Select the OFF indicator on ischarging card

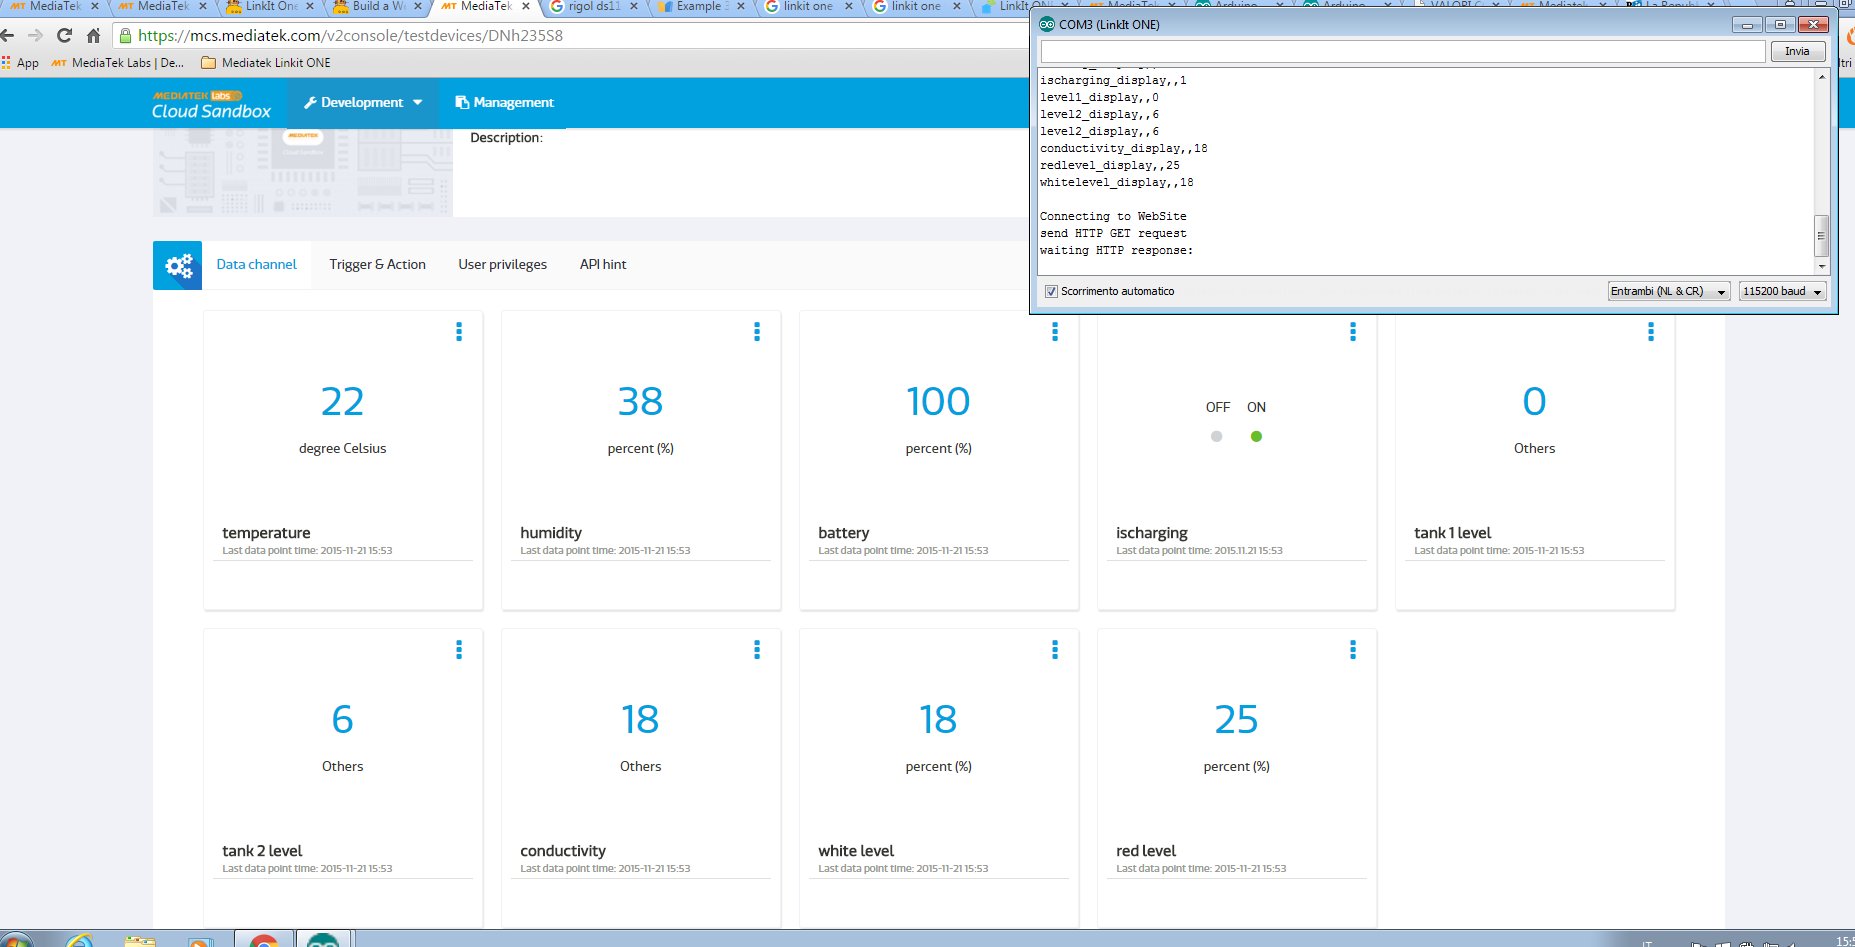(x=1216, y=436)
